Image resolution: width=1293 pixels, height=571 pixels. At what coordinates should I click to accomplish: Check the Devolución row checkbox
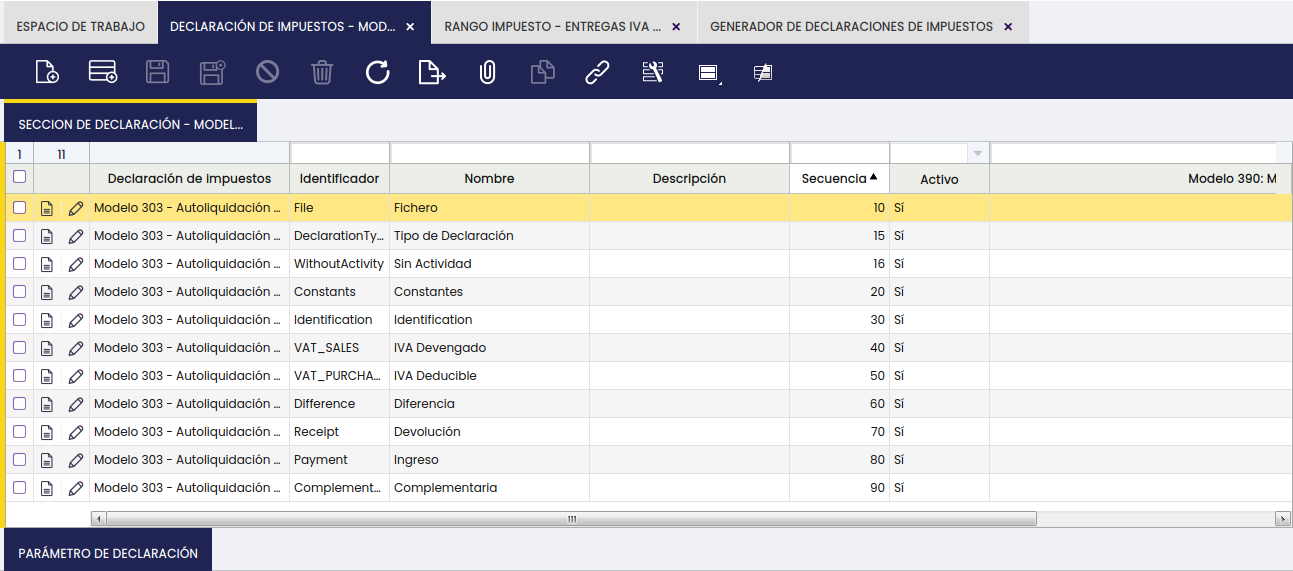19,431
